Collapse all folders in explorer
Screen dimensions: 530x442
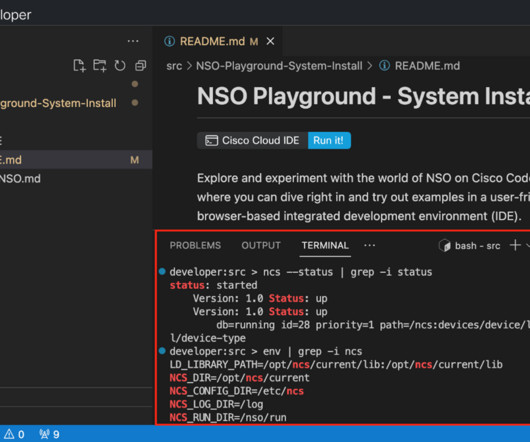pyautogui.click(x=140, y=66)
